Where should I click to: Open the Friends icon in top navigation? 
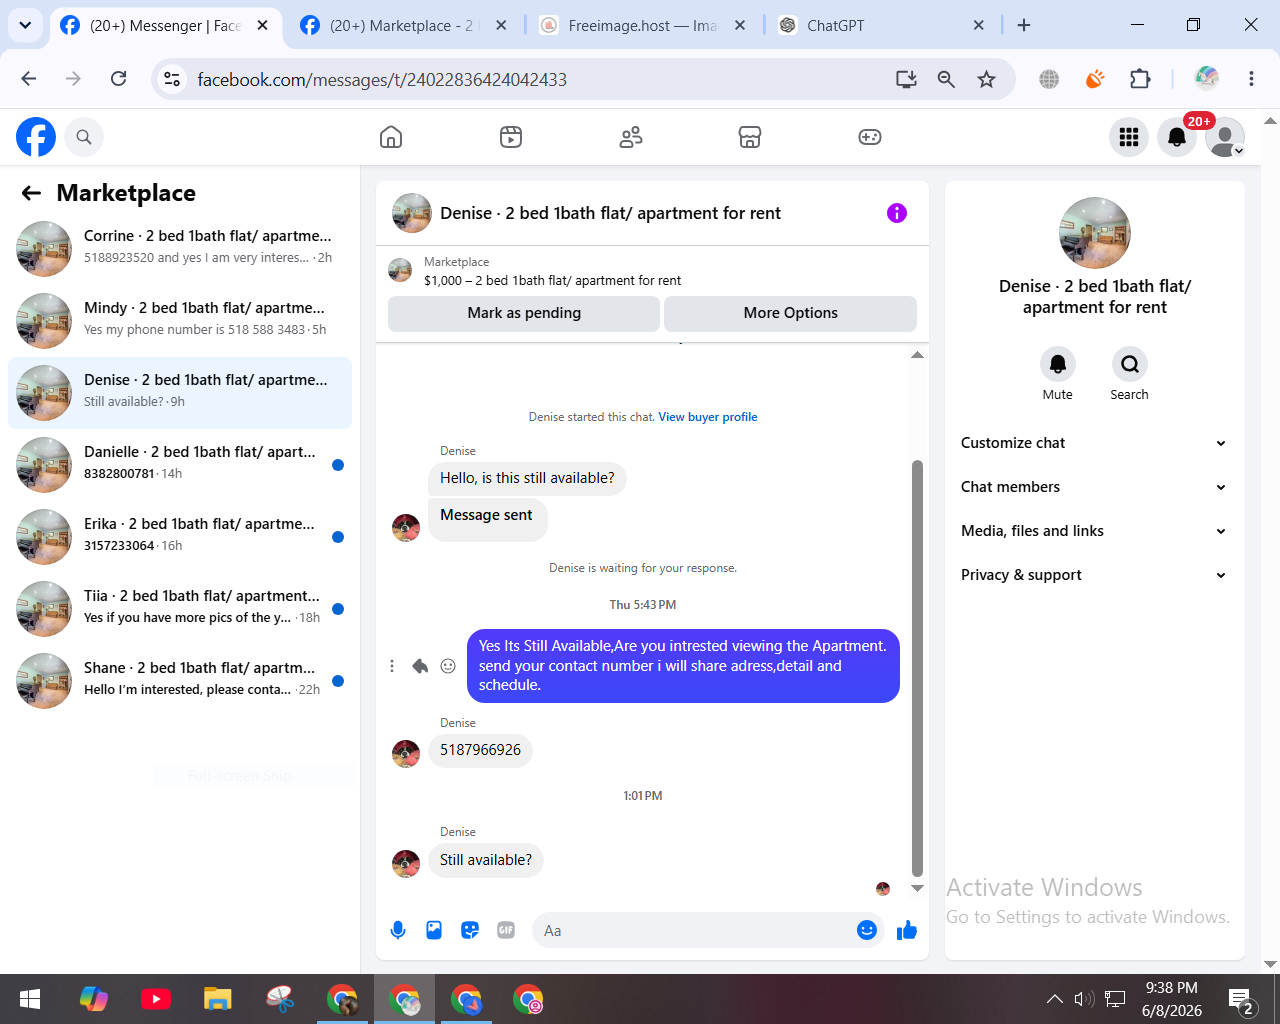[x=631, y=137]
